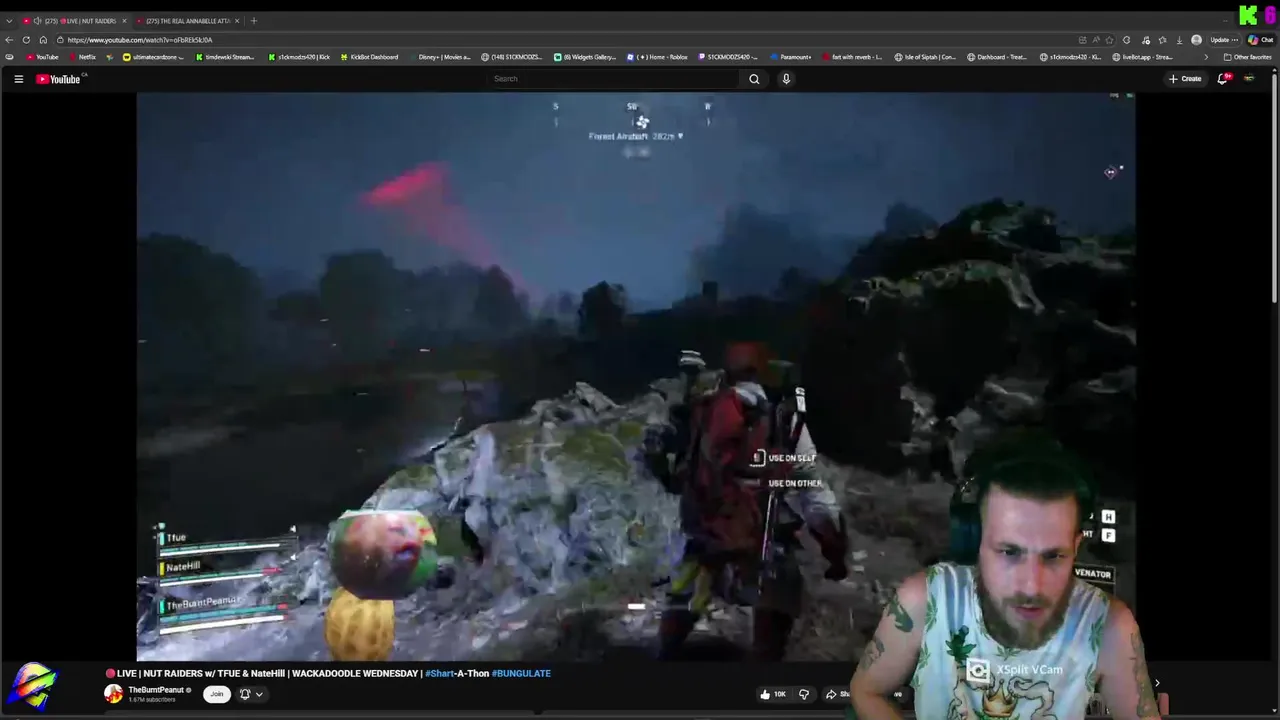Open the Isle of Siptah bookmark
The image size is (1280, 720).
(x=925, y=57)
